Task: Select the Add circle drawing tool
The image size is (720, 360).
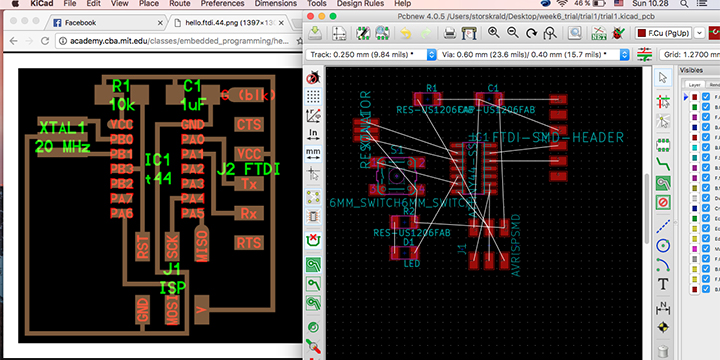Action: click(x=663, y=246)
